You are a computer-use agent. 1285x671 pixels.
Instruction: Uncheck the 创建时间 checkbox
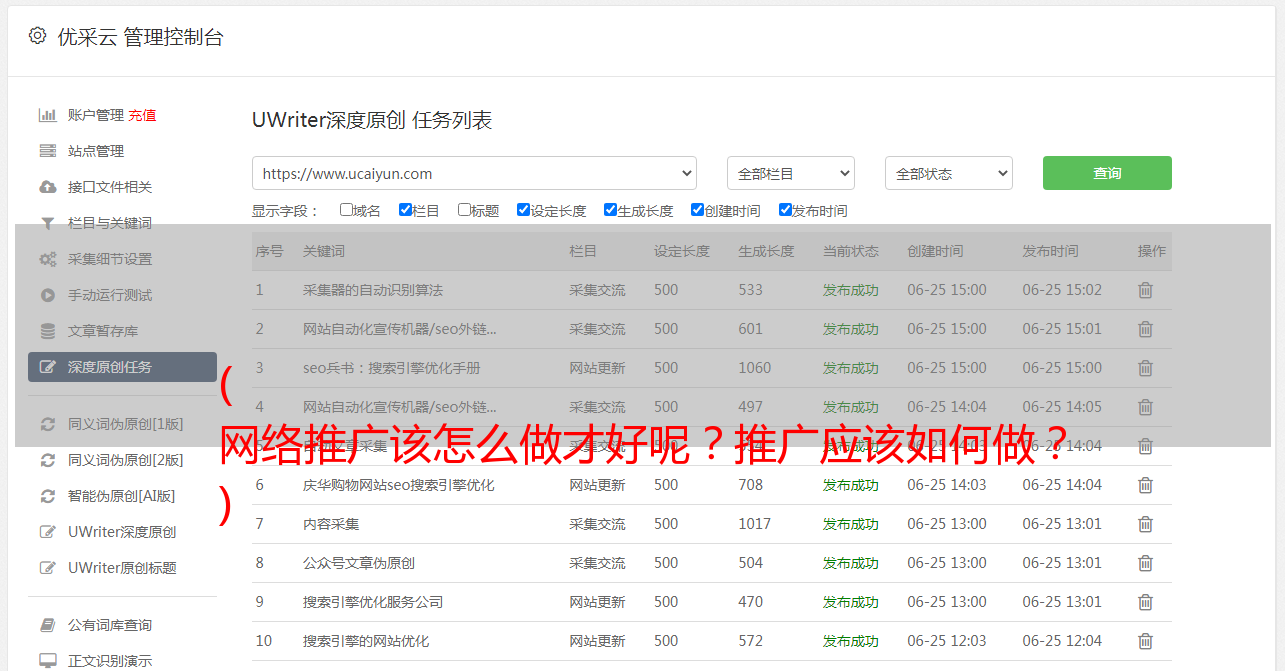point(697,210)
